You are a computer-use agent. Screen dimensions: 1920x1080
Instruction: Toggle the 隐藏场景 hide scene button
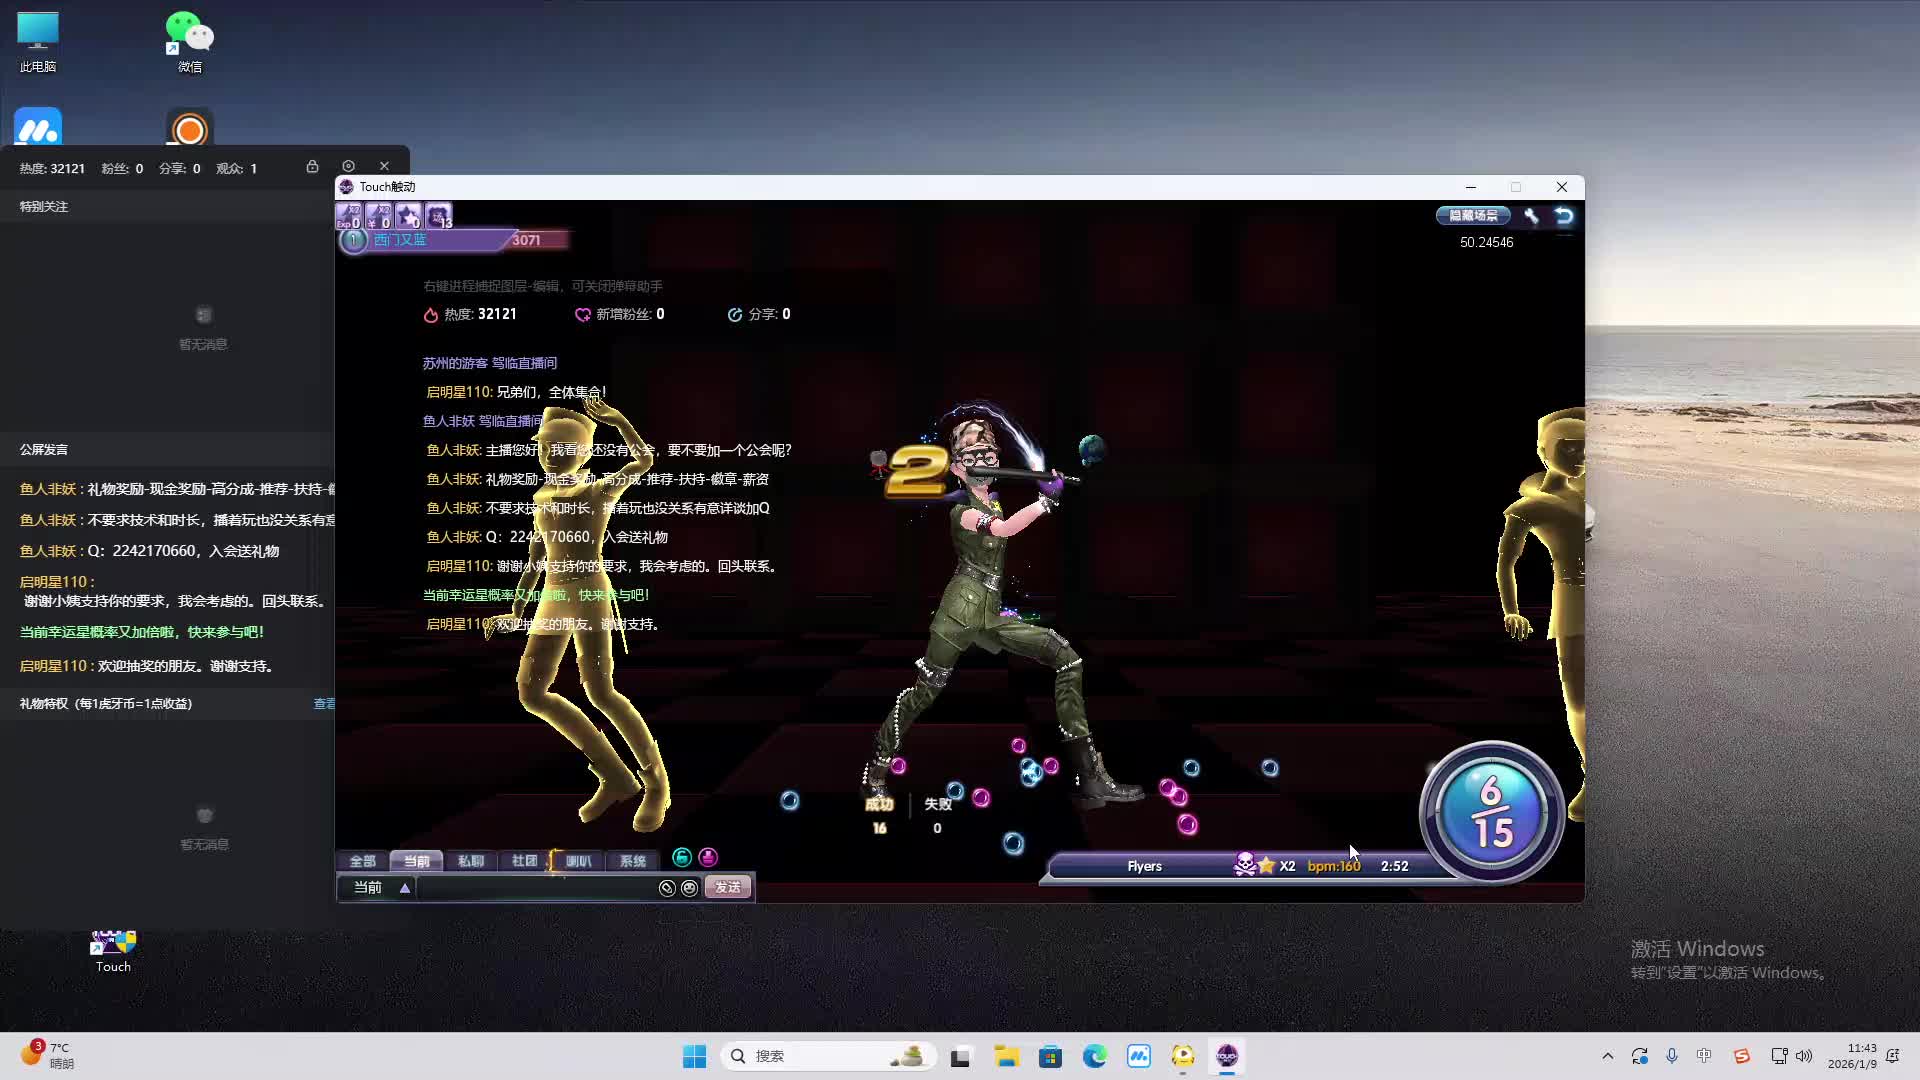click(x=1473, y=216)
